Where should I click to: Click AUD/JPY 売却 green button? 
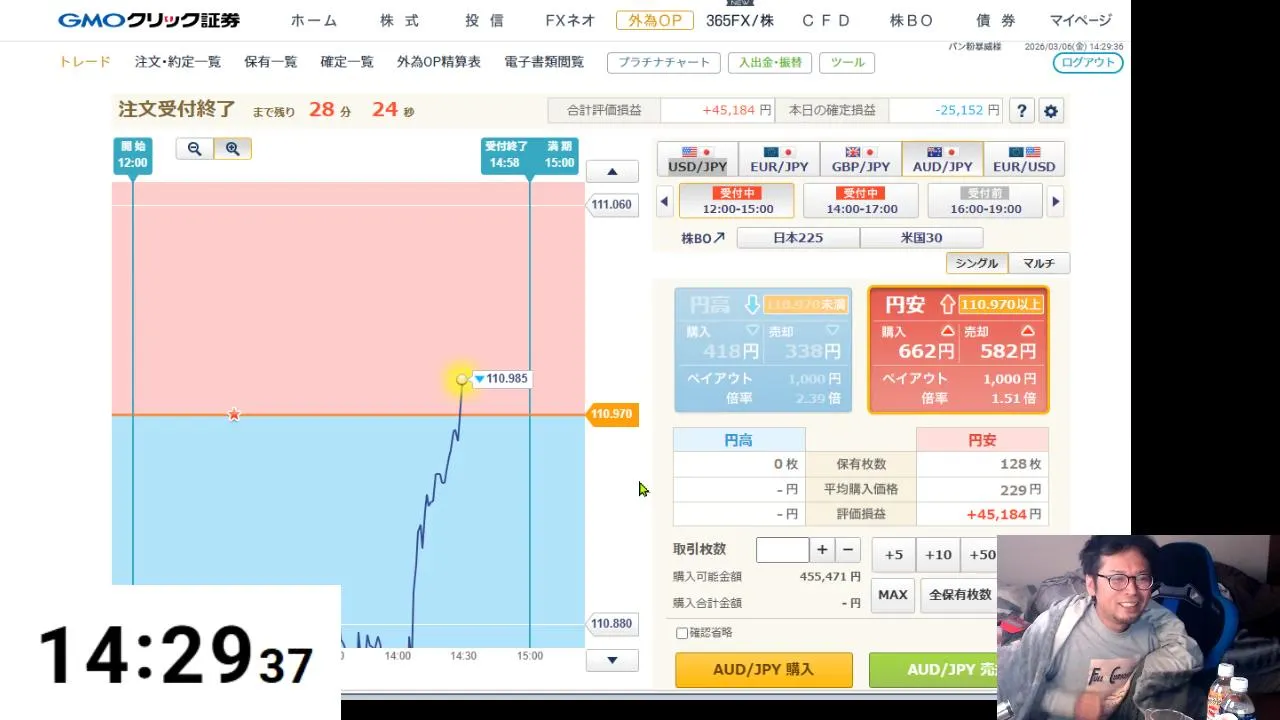point(933,670)
